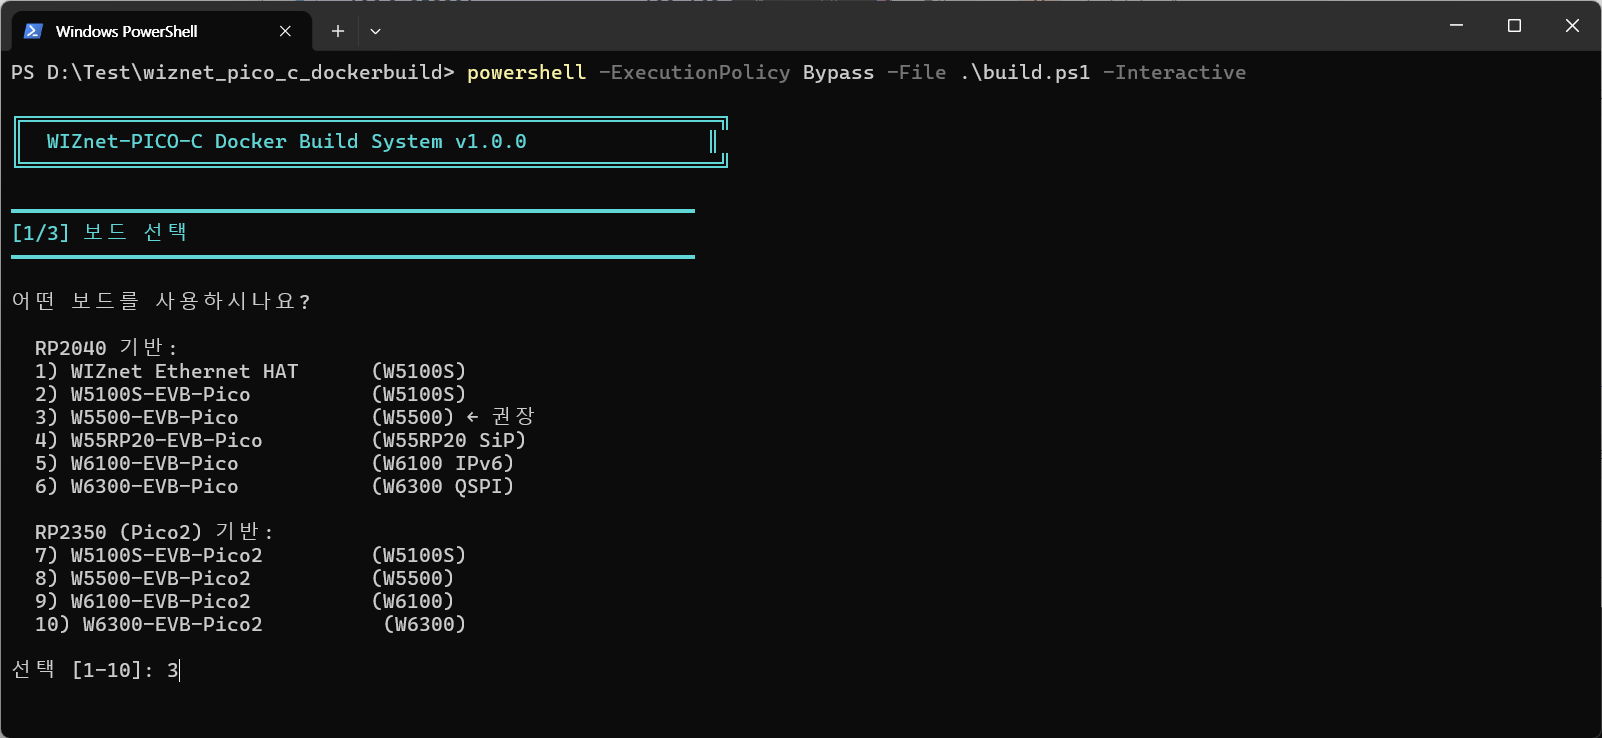This screenshot has height=738, width=1602.
Task: Click the [1/3] step heading text
Action: pos(99,233)
